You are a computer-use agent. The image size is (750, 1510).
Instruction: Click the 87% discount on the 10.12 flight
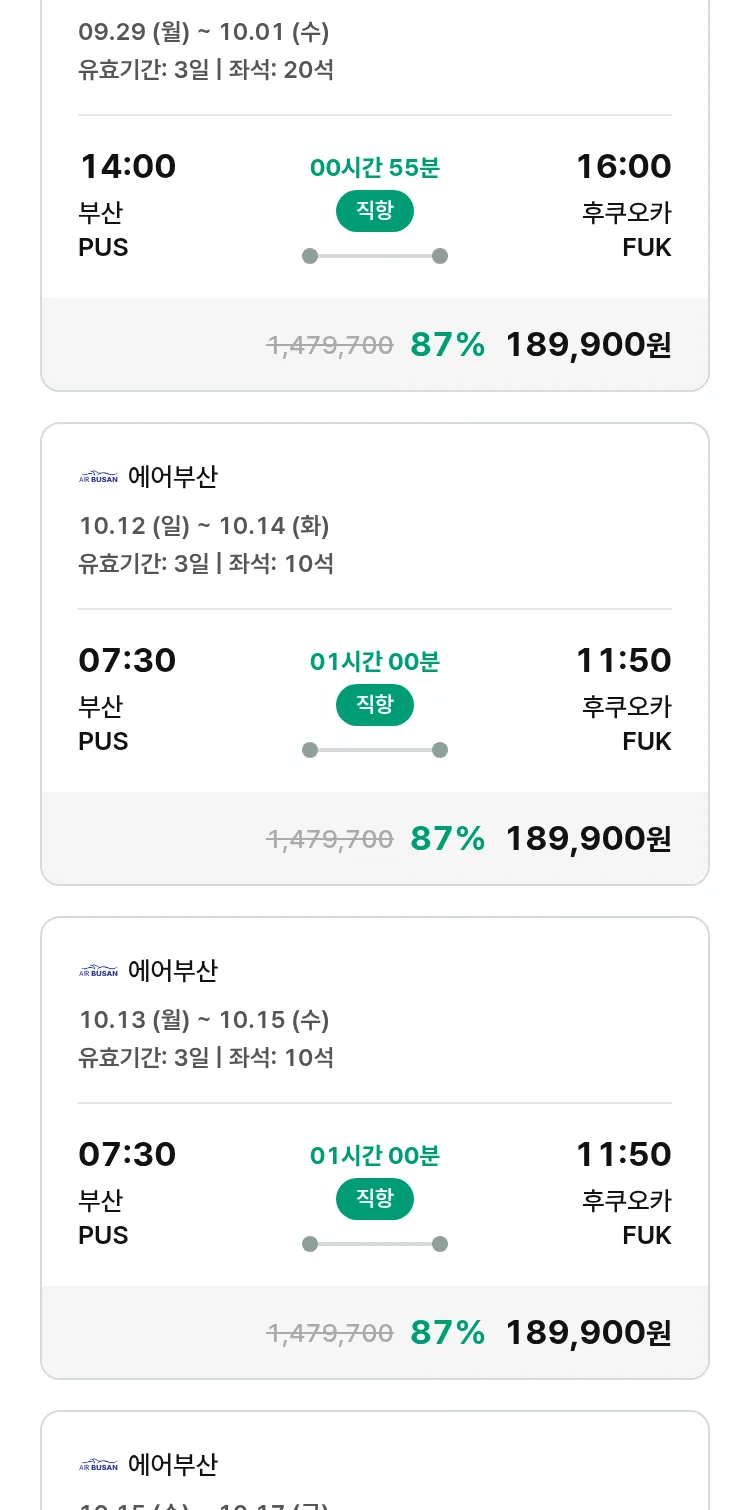coord(447,839)
